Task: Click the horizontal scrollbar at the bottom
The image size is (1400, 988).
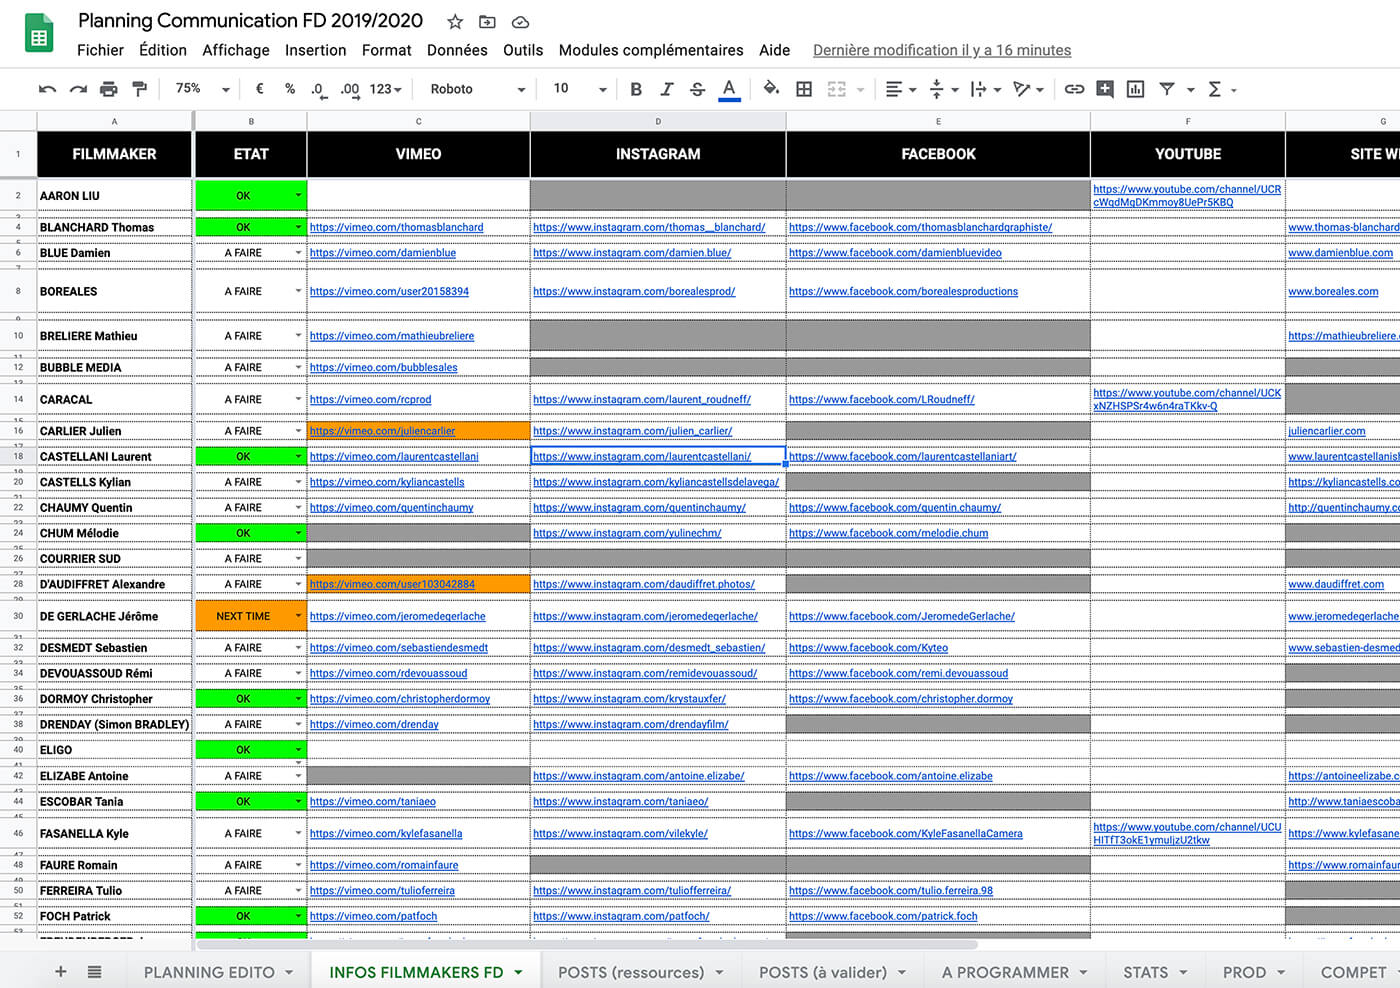Action: [x=586, y=944]
